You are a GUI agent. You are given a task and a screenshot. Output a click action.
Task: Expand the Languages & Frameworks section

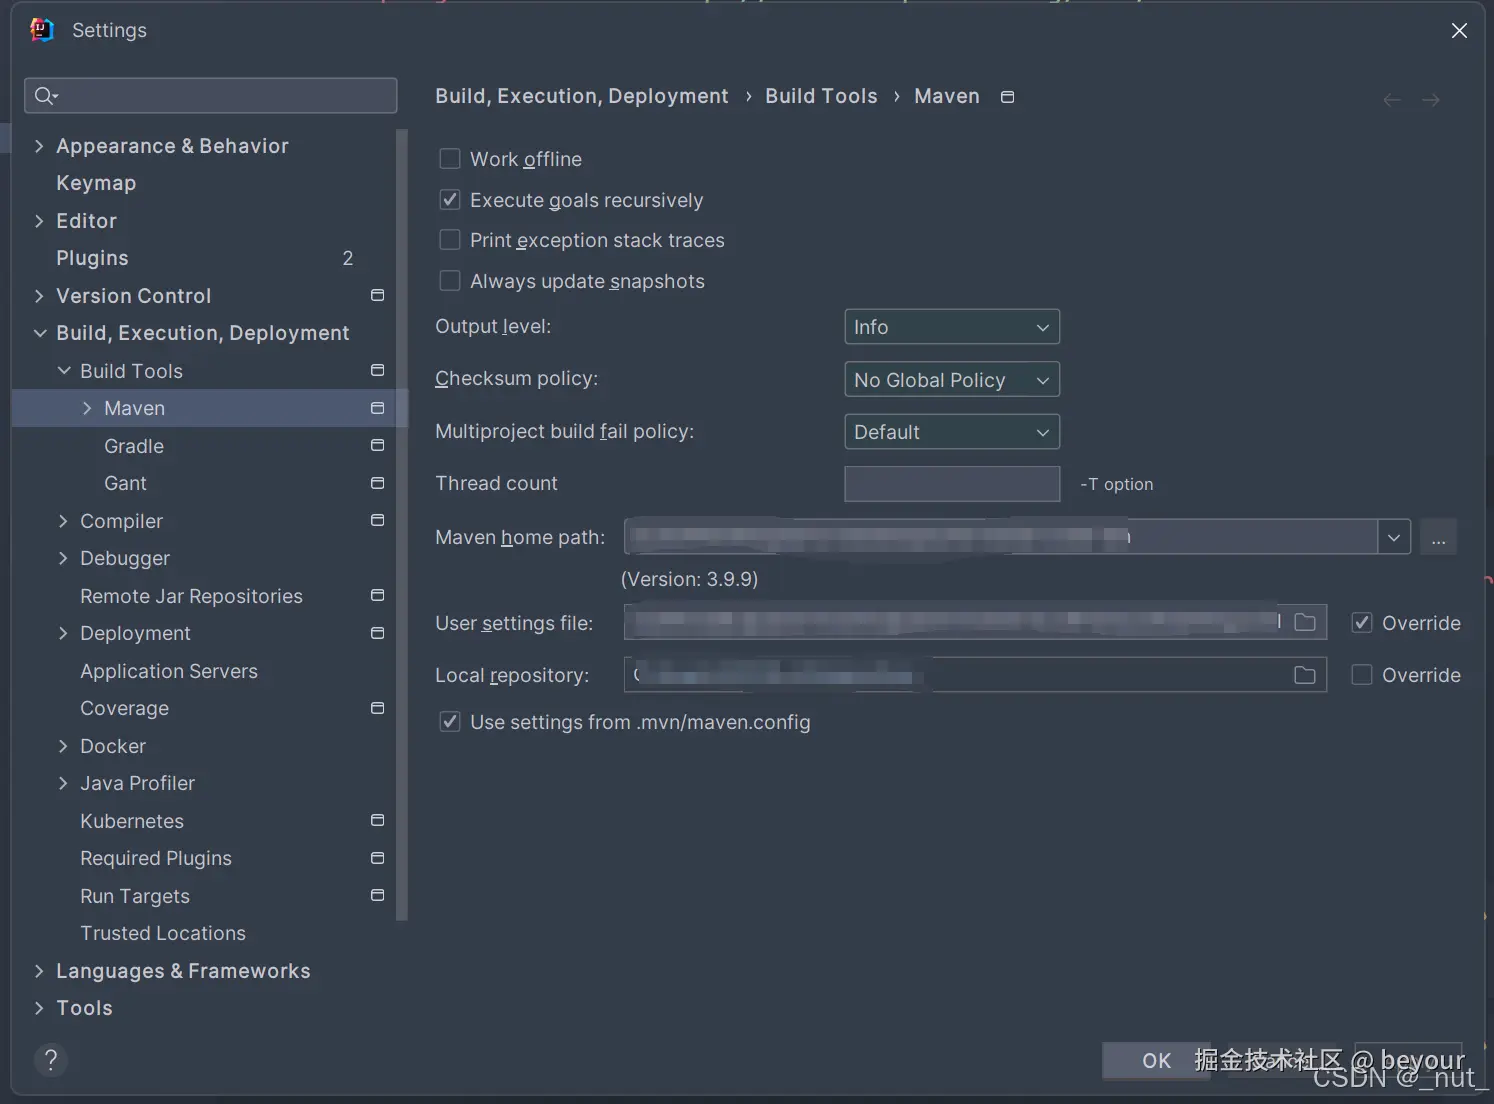click(x=39, y=971)
